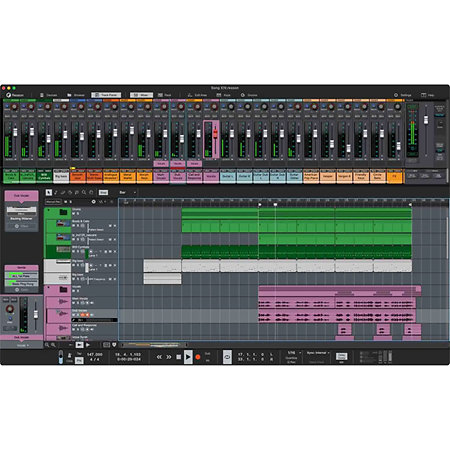Click the master section fader
This screenshot has height=450, width=450.
pyautogui.click(x=426, y=120)
